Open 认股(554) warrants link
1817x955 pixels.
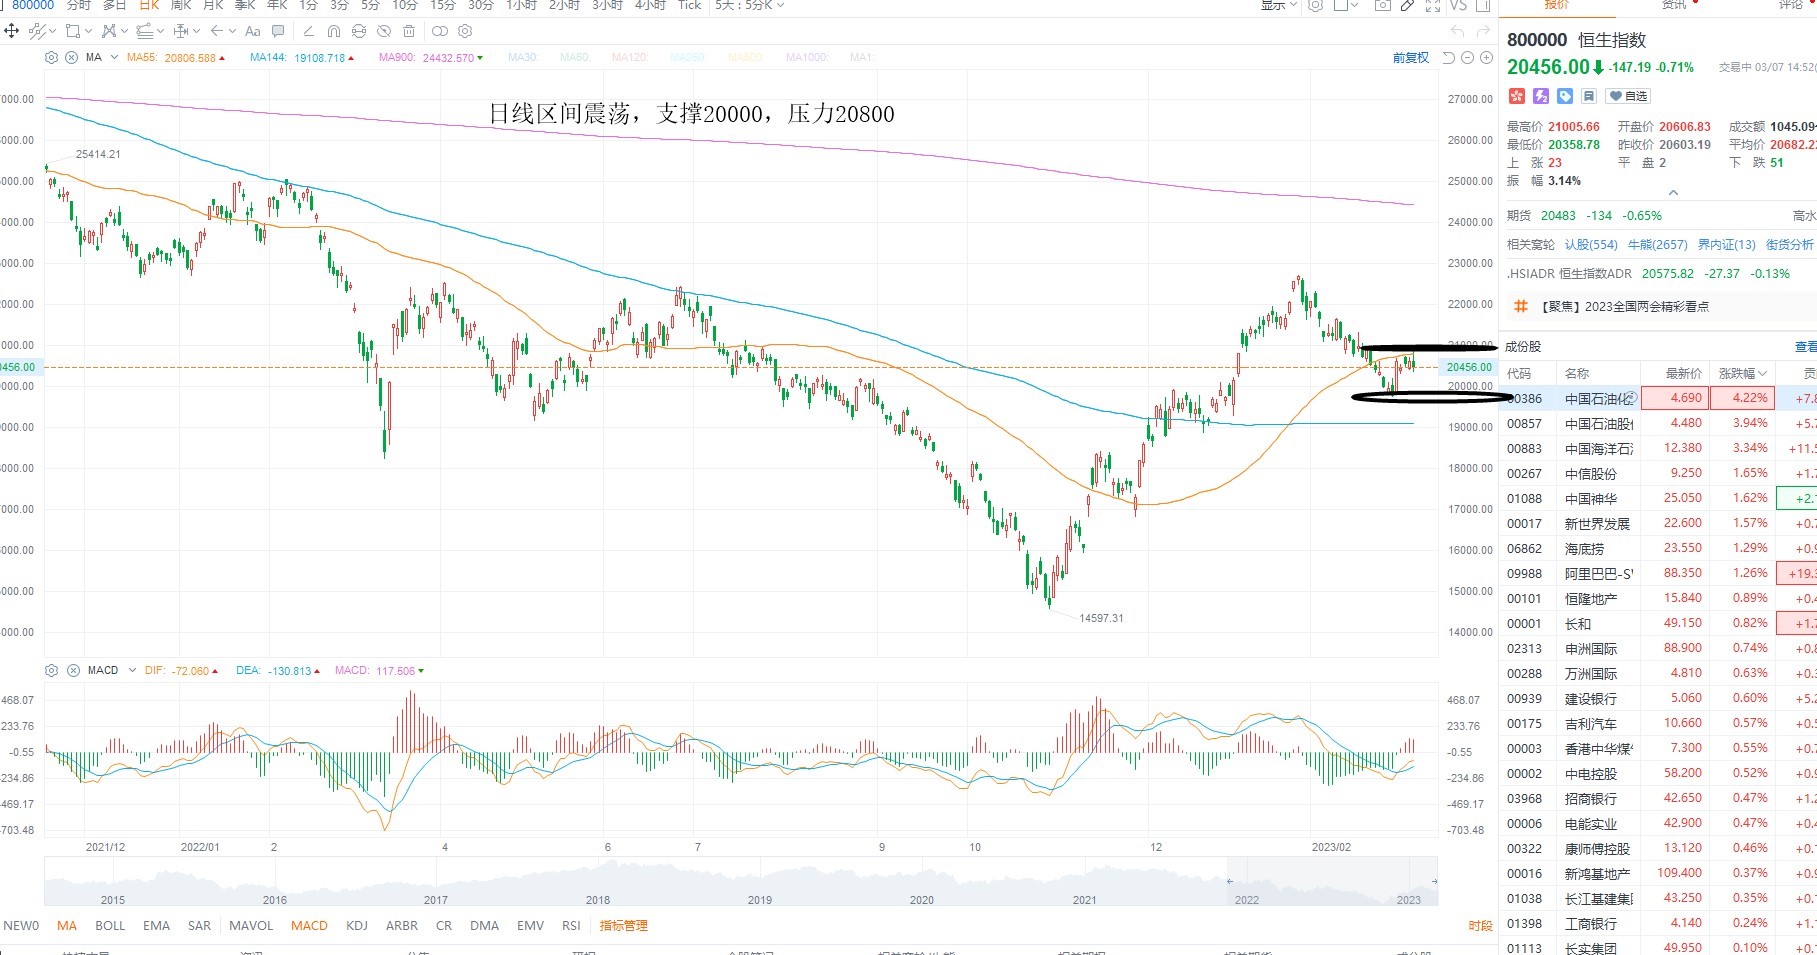tap(1591, 244)
